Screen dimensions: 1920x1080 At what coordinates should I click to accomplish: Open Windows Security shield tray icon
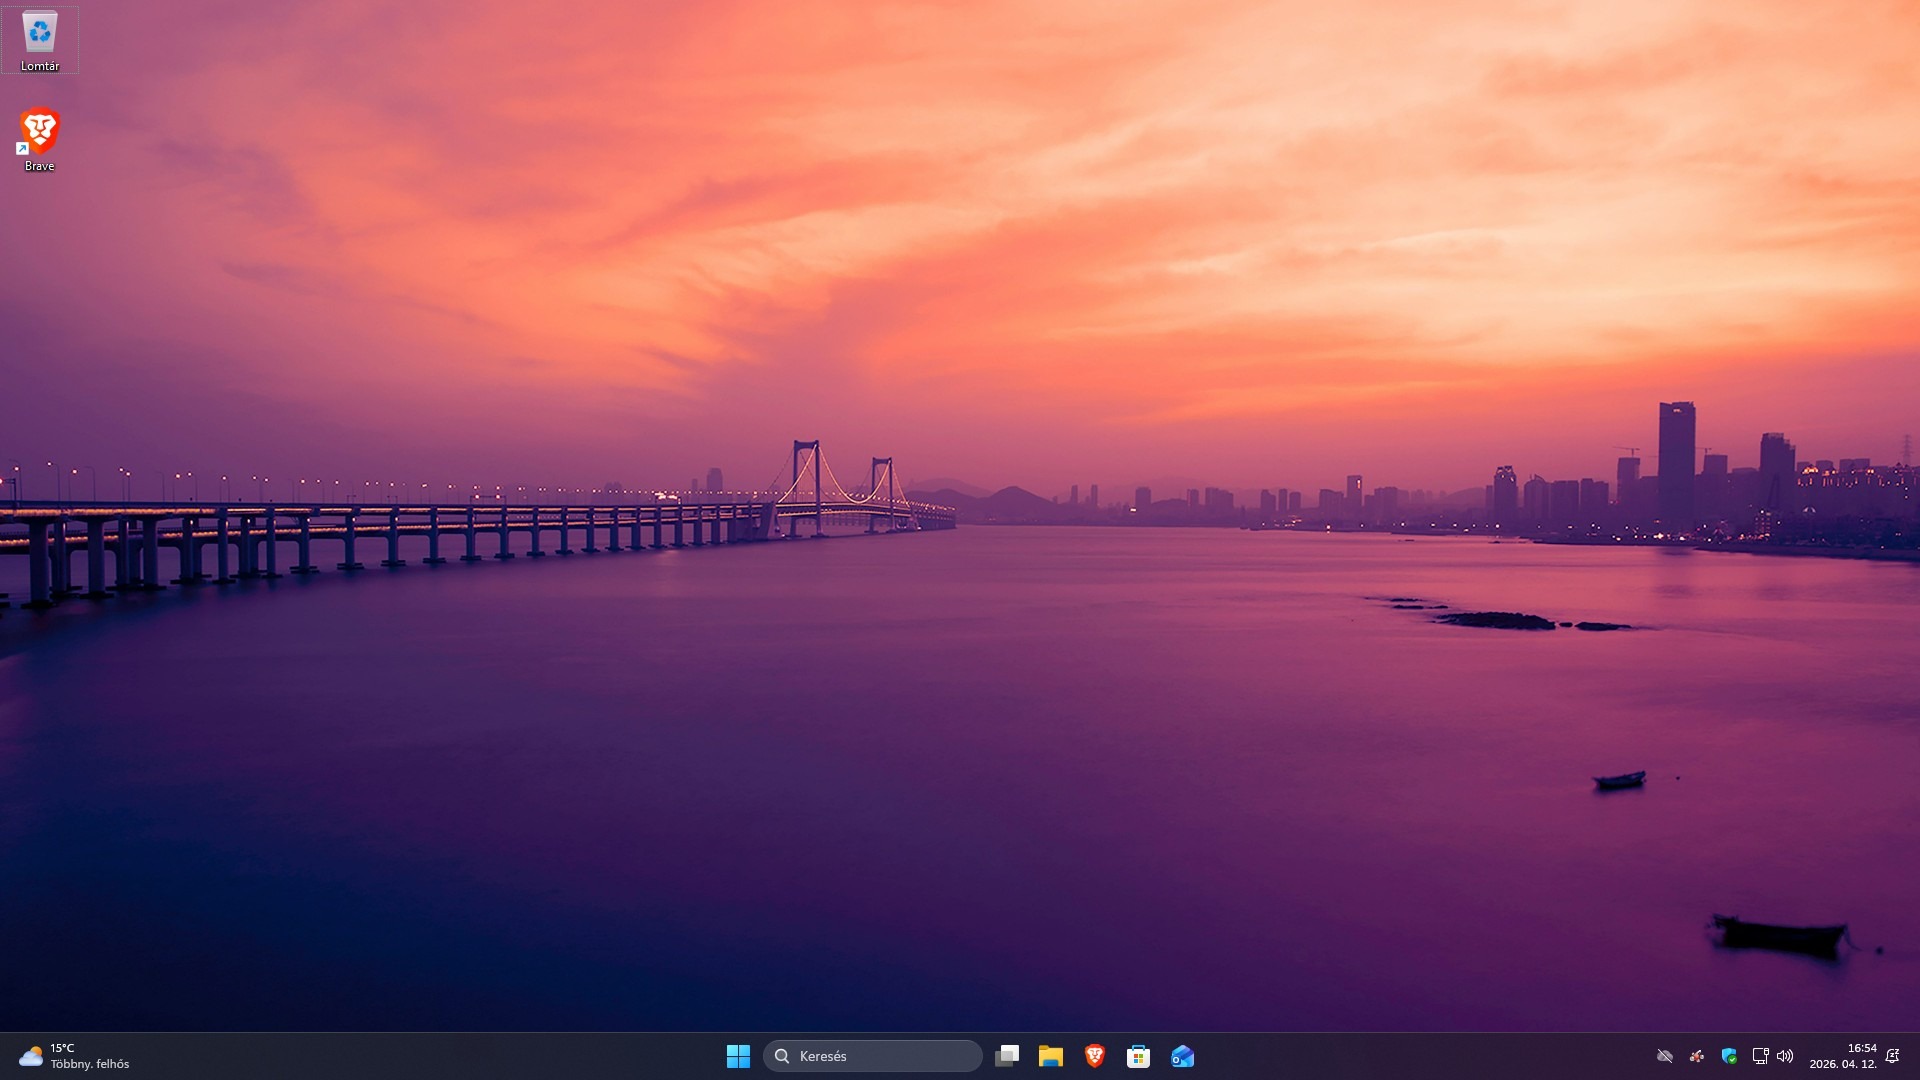1729,1056
